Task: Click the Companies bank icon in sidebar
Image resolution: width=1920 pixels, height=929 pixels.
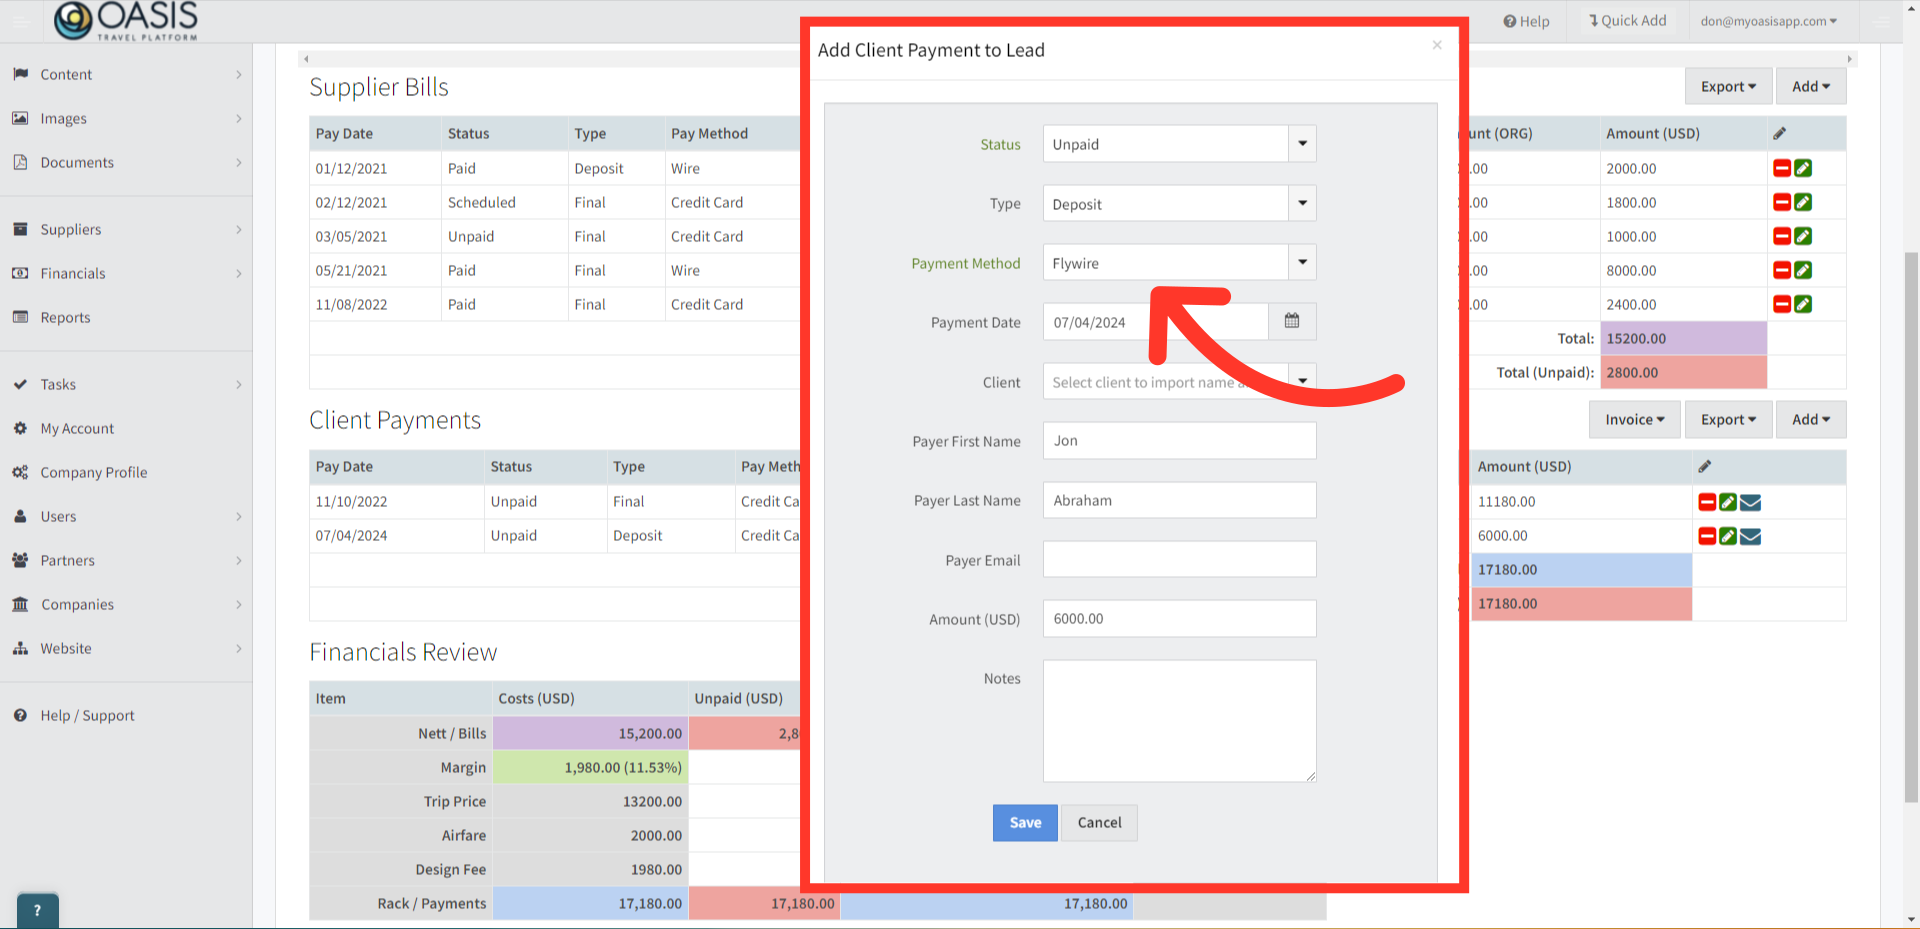Action: click(21, 604)
